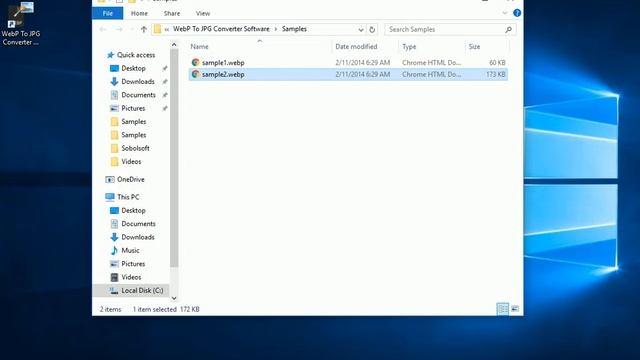The height and width of the screenshot is (360, 640).
Task: Expand the ribbon with the chevron
Action: tap(505, 13)
